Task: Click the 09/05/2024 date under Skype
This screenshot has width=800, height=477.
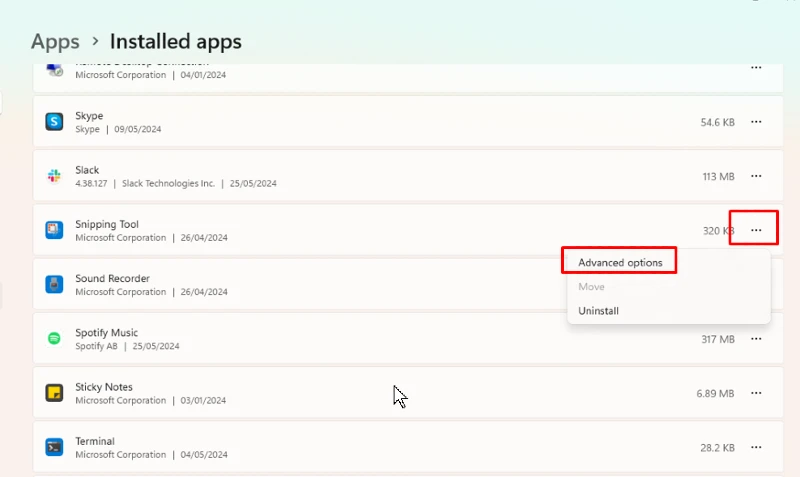Action: click(138, 129)
